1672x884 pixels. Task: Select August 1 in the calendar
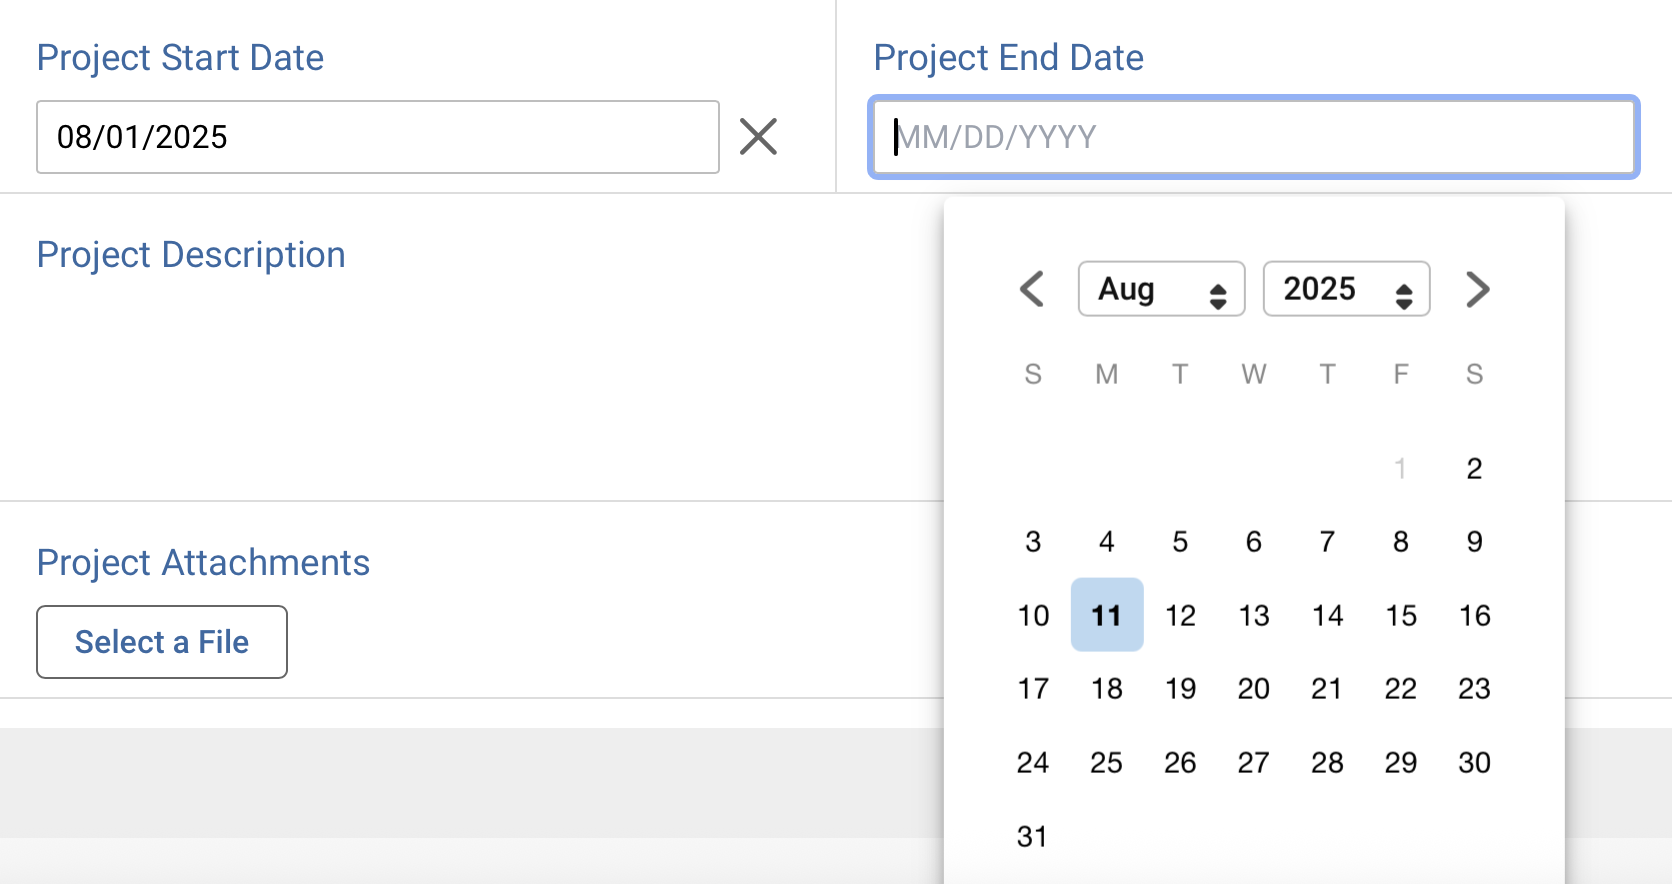click(x=1400, y=467)
